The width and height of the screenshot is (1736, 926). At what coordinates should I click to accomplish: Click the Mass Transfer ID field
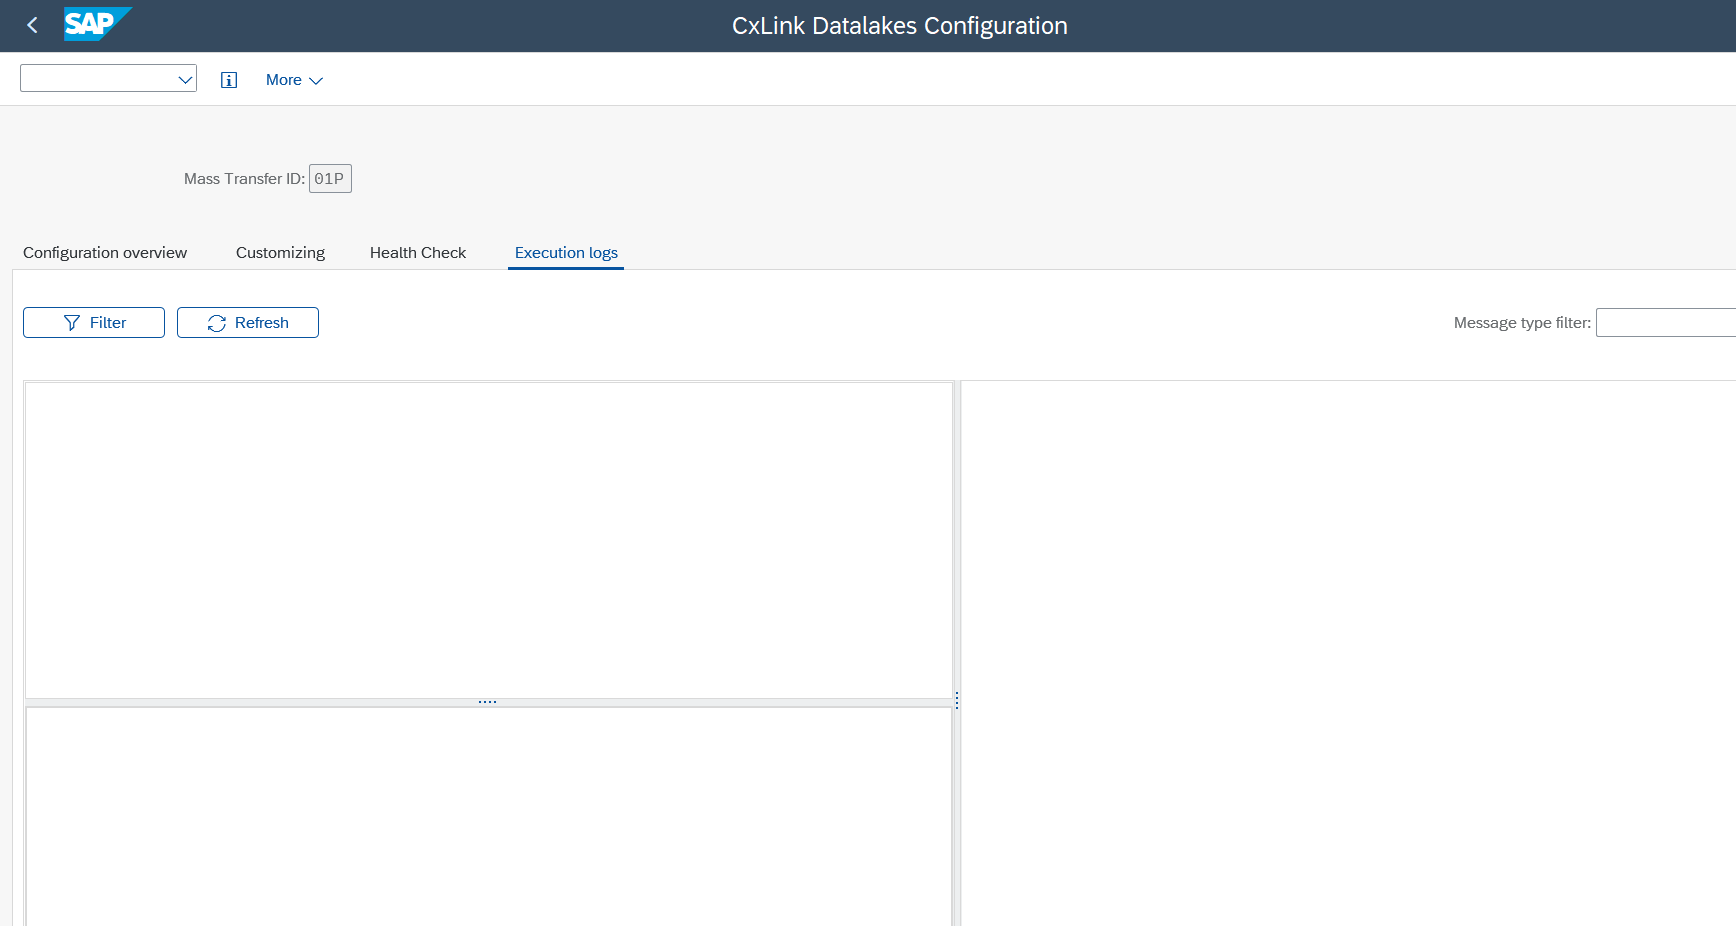coord(330,179)
